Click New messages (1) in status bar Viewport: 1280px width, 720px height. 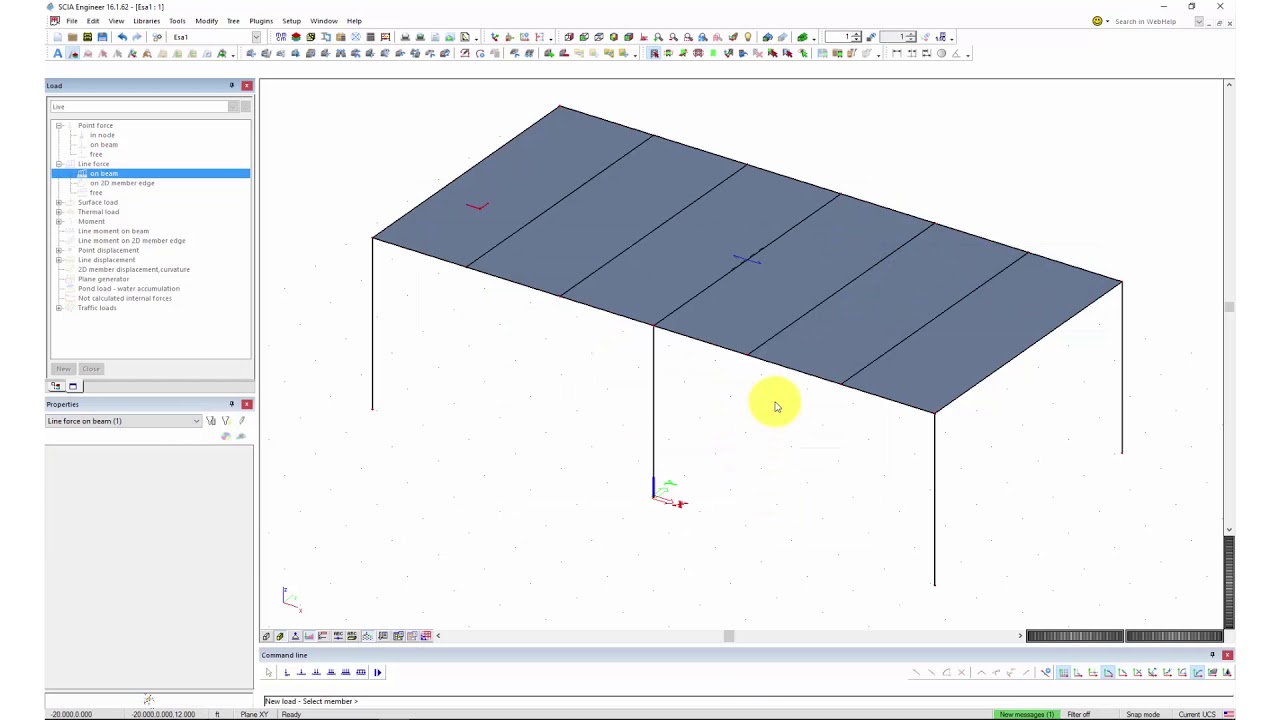click(x=1027, y=714)
